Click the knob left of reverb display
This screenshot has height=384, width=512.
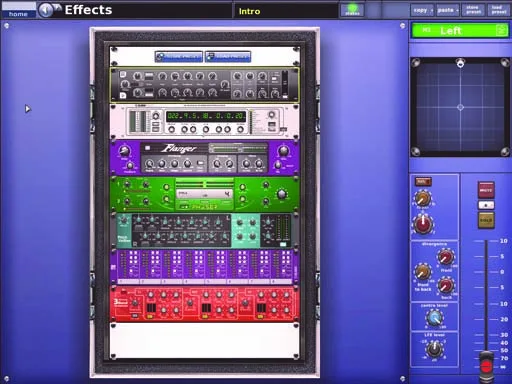click(156, 116)
